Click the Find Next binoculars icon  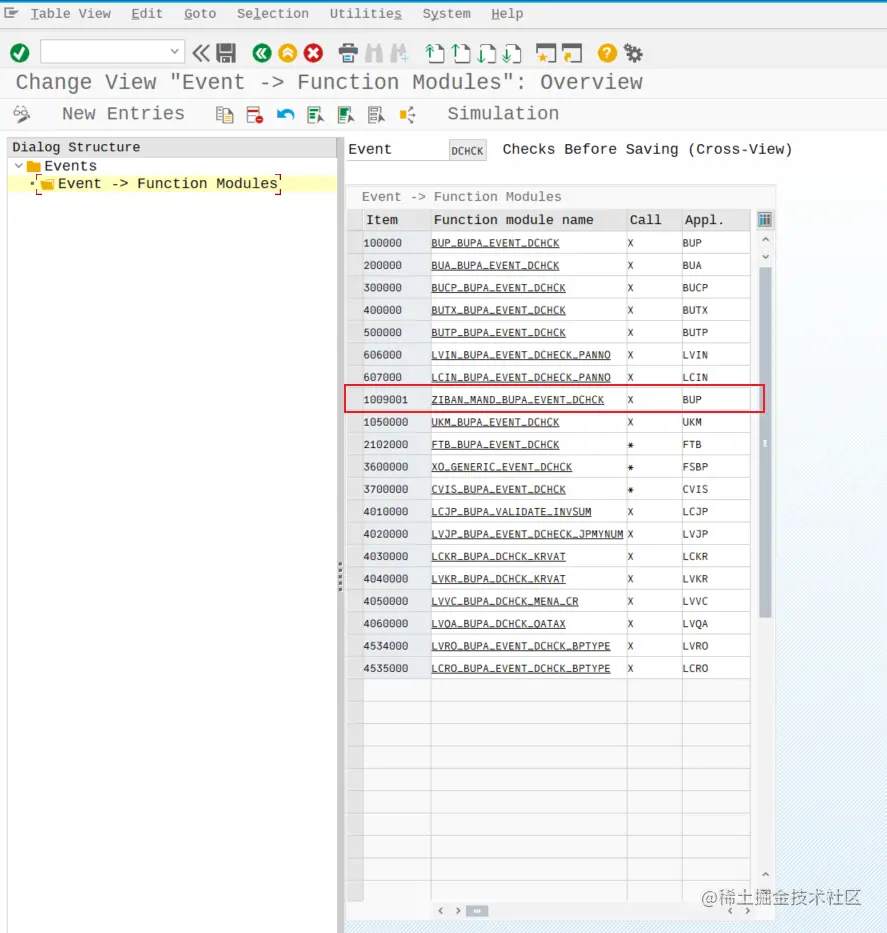[399, 53]
